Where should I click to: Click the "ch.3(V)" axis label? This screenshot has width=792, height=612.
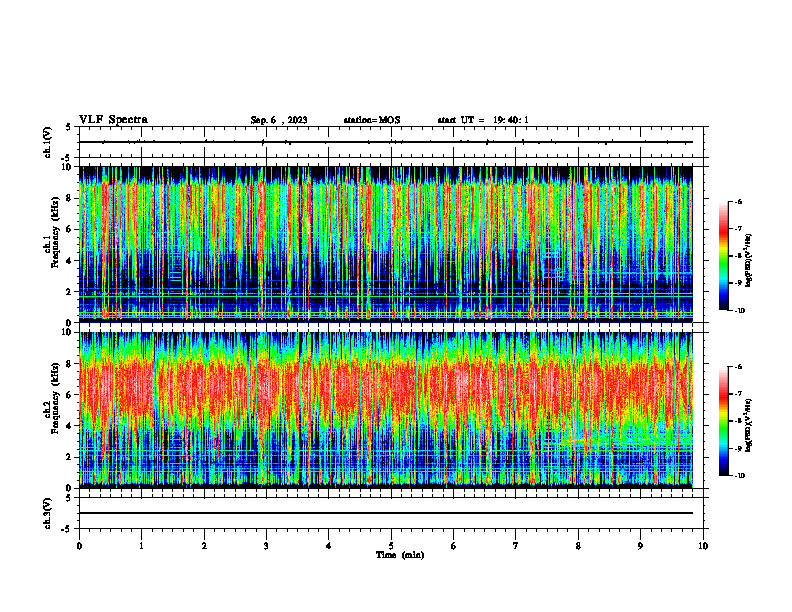[48, 513]
